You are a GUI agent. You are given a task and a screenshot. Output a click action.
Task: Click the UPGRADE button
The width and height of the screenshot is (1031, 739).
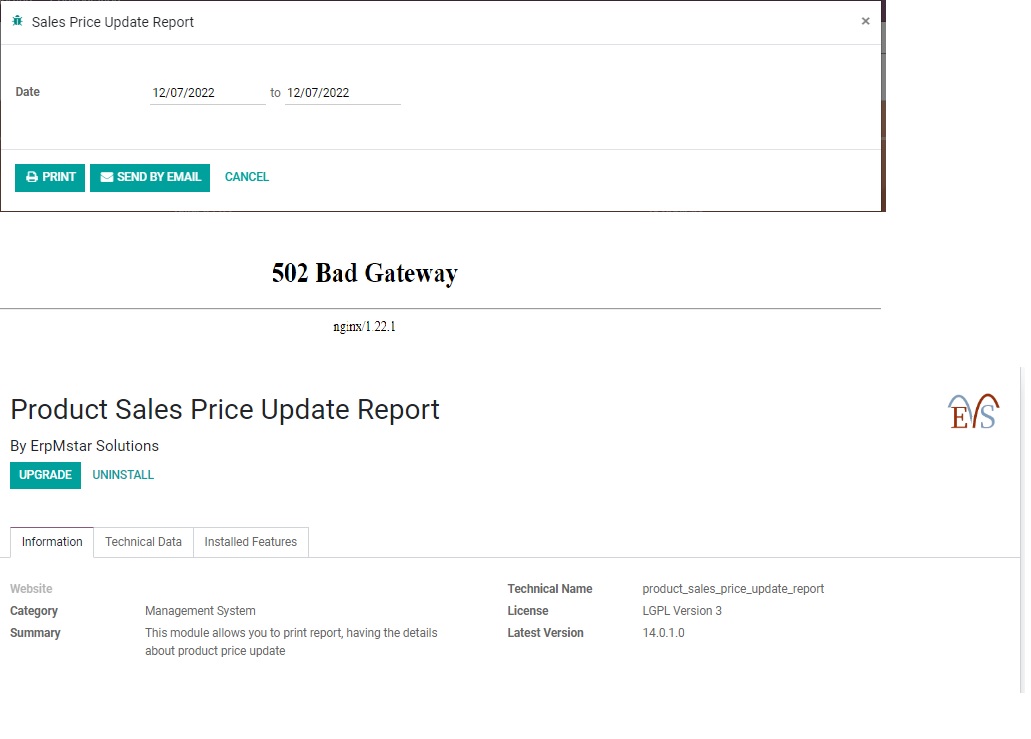(45, 475)
